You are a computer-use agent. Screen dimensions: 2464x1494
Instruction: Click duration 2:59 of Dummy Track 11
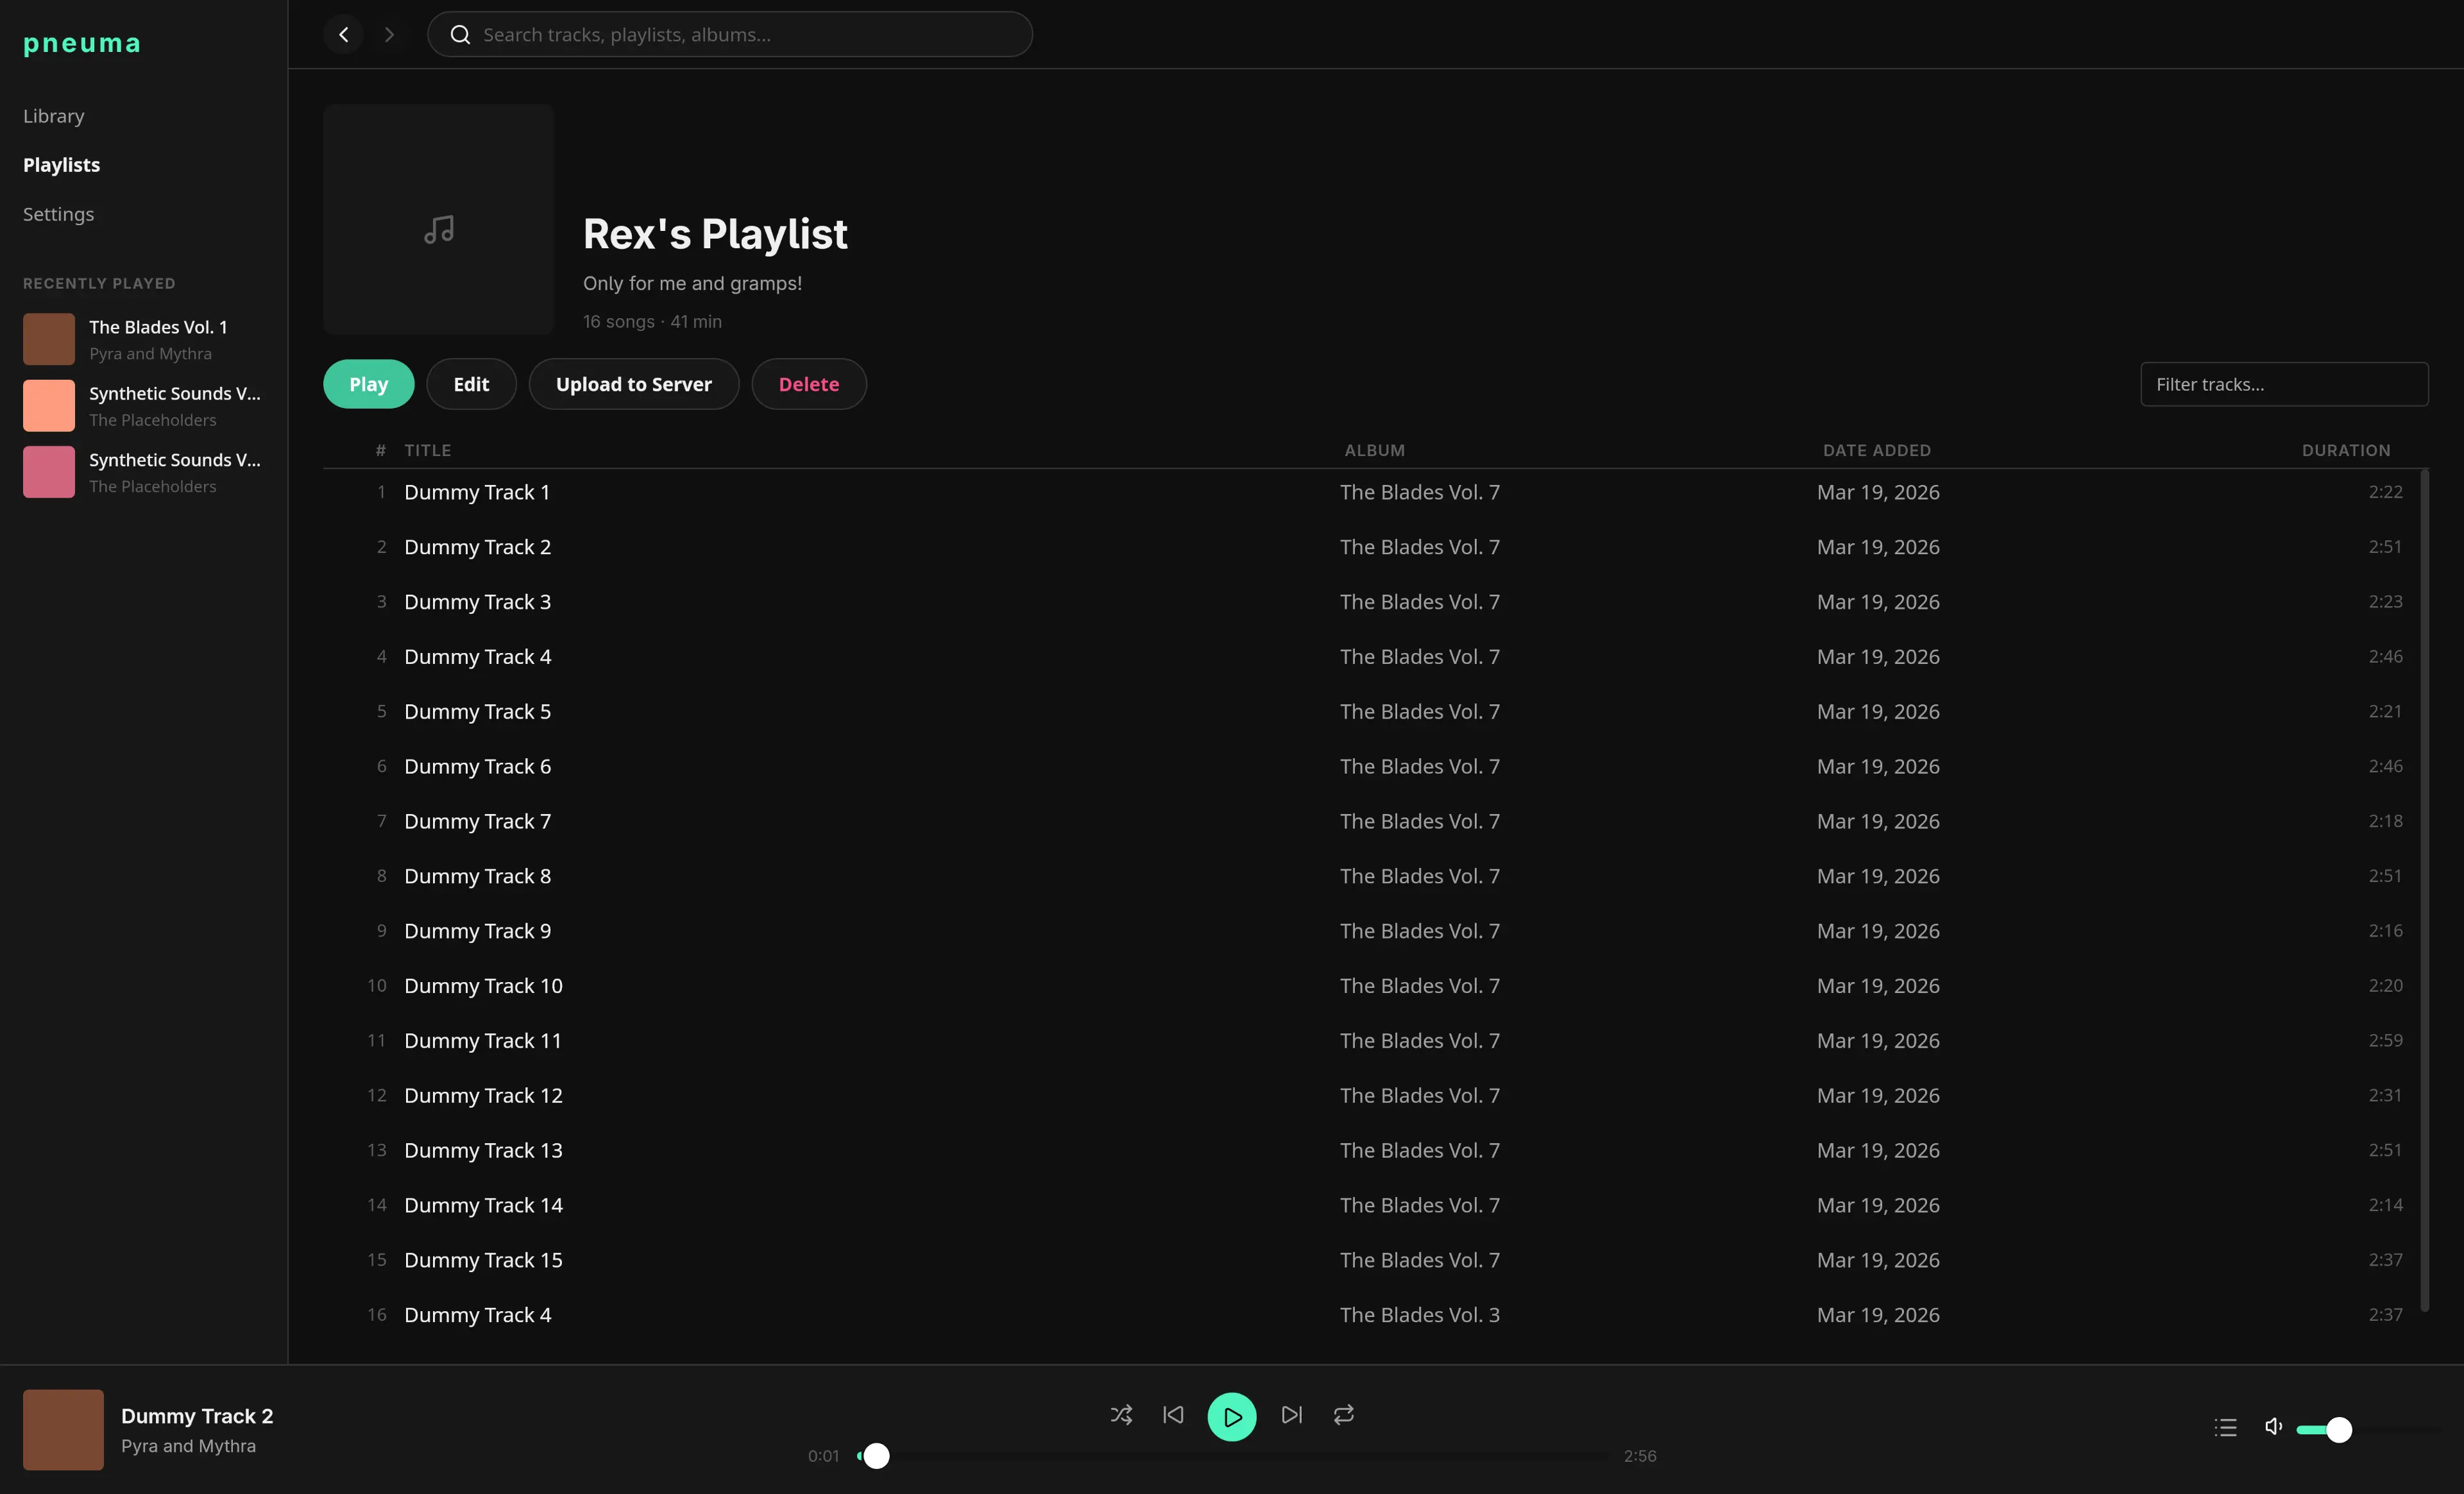[2385, 1041]
